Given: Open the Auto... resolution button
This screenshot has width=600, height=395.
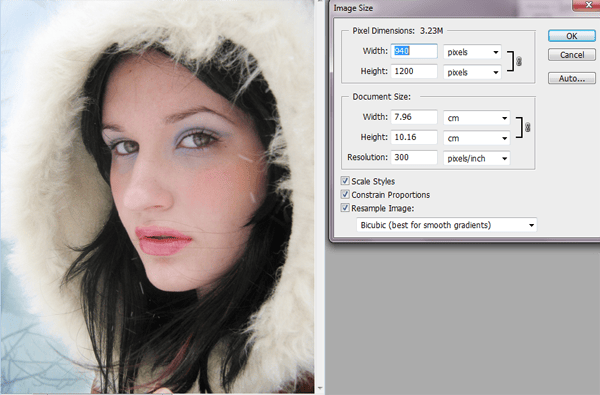Looking at the screenshot, I should point(572,78).
